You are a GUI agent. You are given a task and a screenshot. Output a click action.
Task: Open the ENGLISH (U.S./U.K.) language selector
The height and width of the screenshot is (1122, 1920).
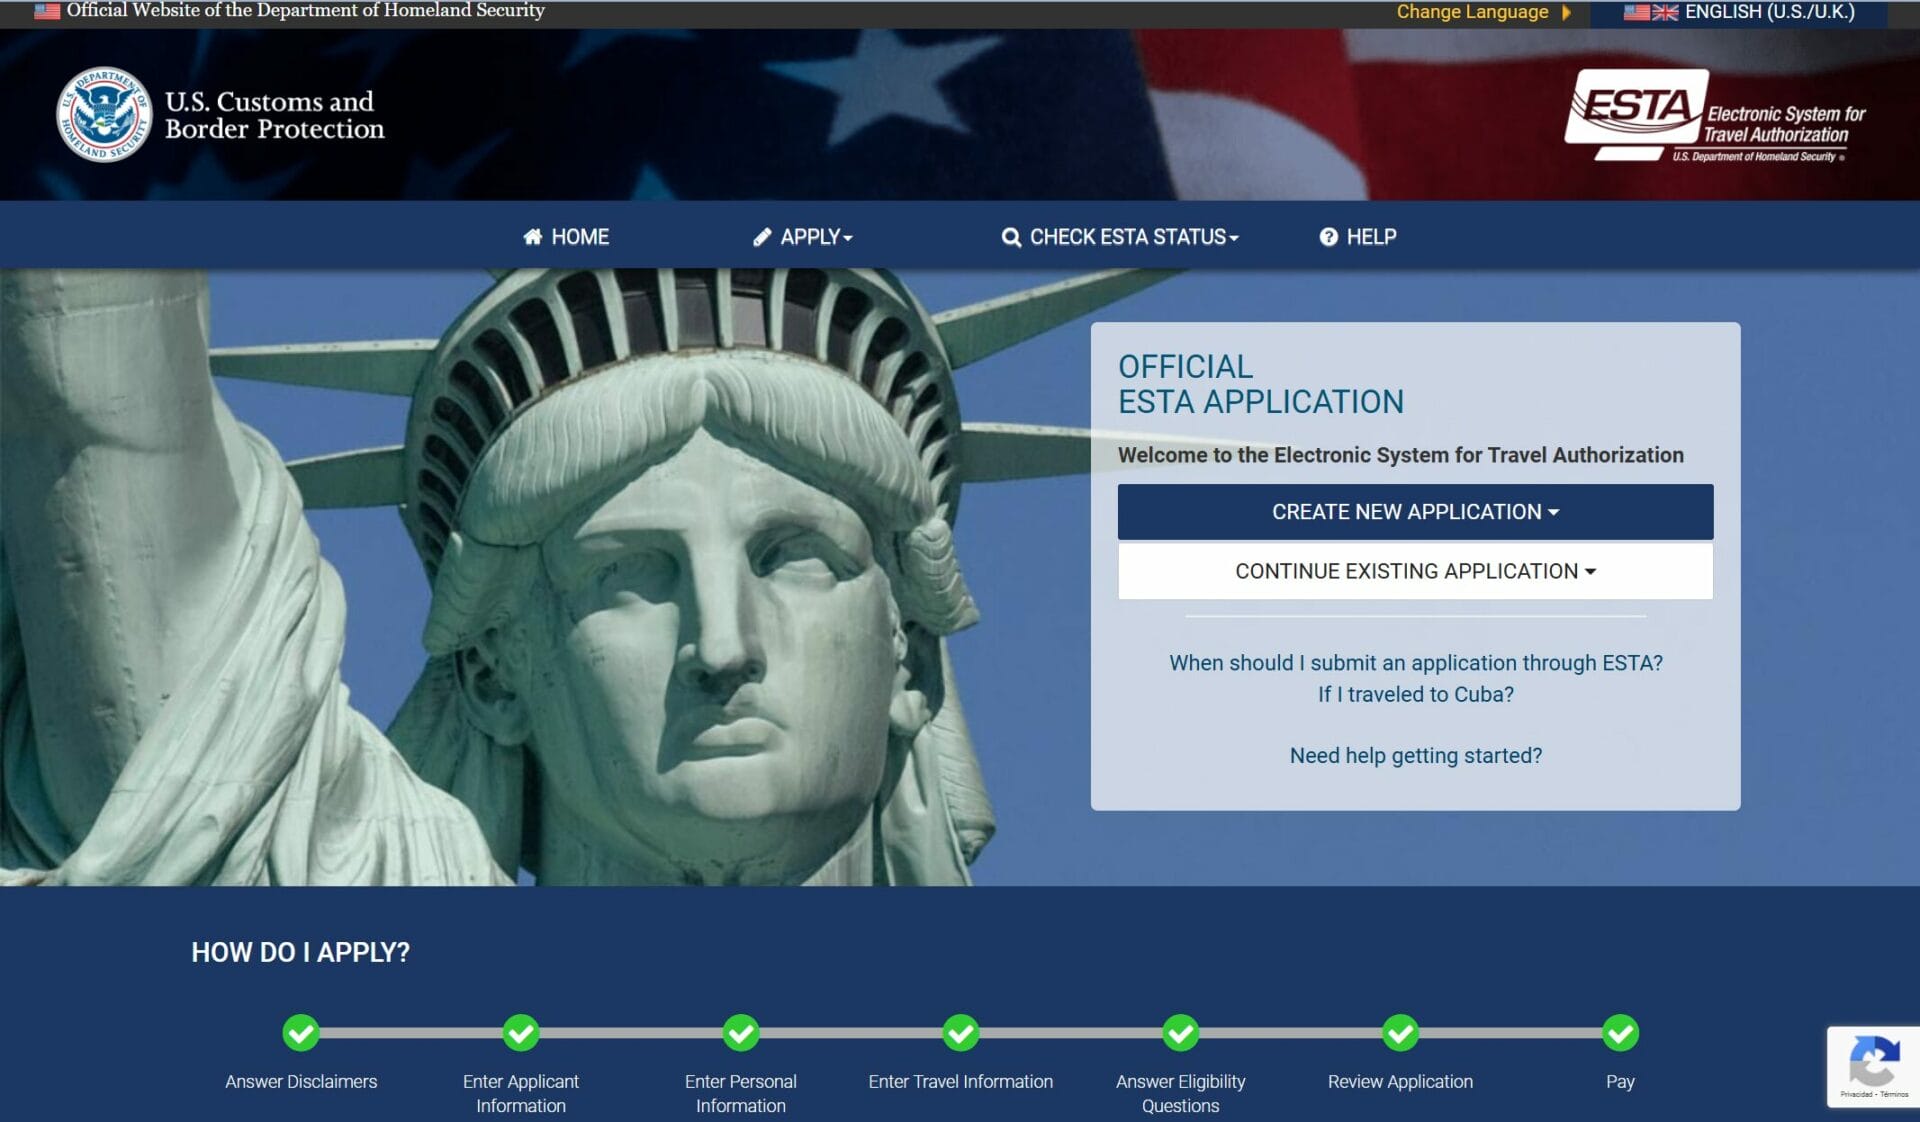coord(1739,12)
